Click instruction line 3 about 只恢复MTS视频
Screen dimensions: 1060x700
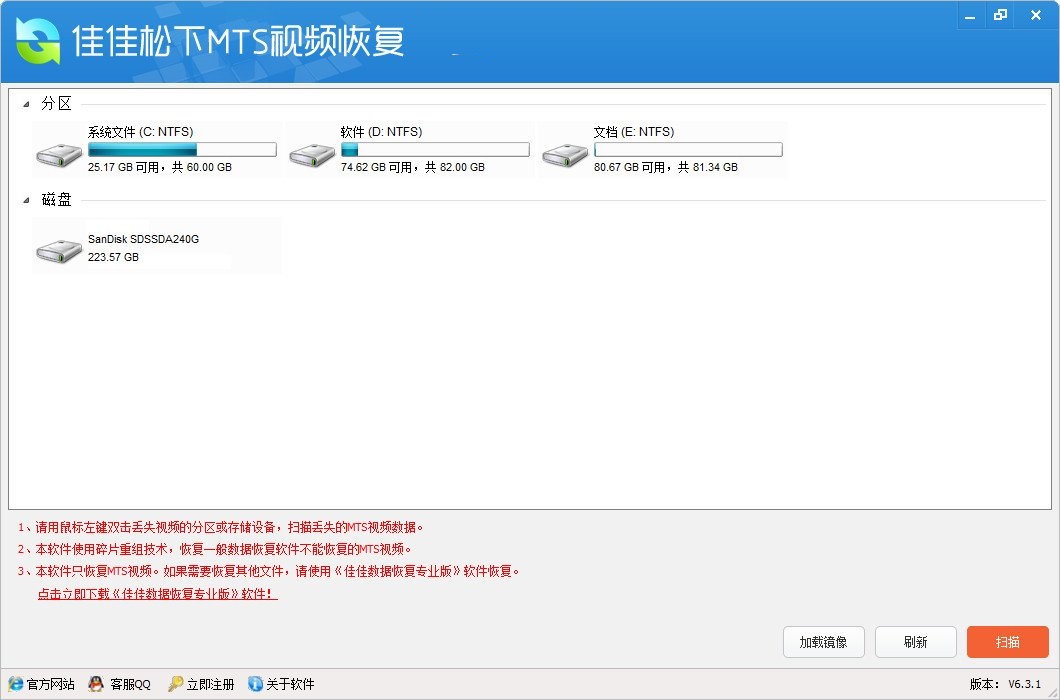click(x=268, y=571)
